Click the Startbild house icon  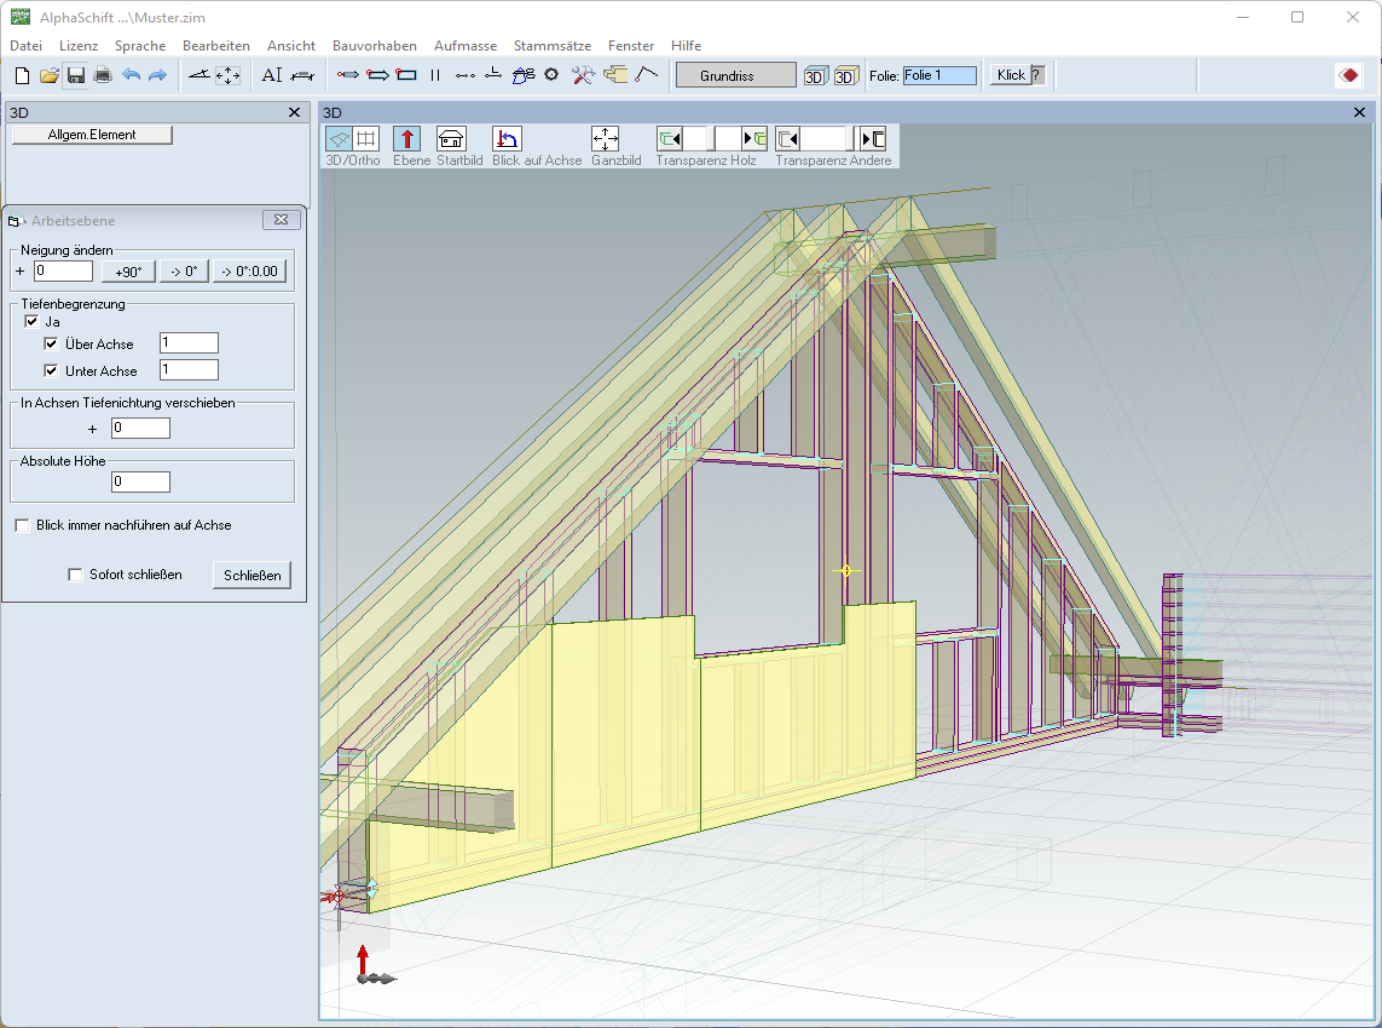[451, 139]
